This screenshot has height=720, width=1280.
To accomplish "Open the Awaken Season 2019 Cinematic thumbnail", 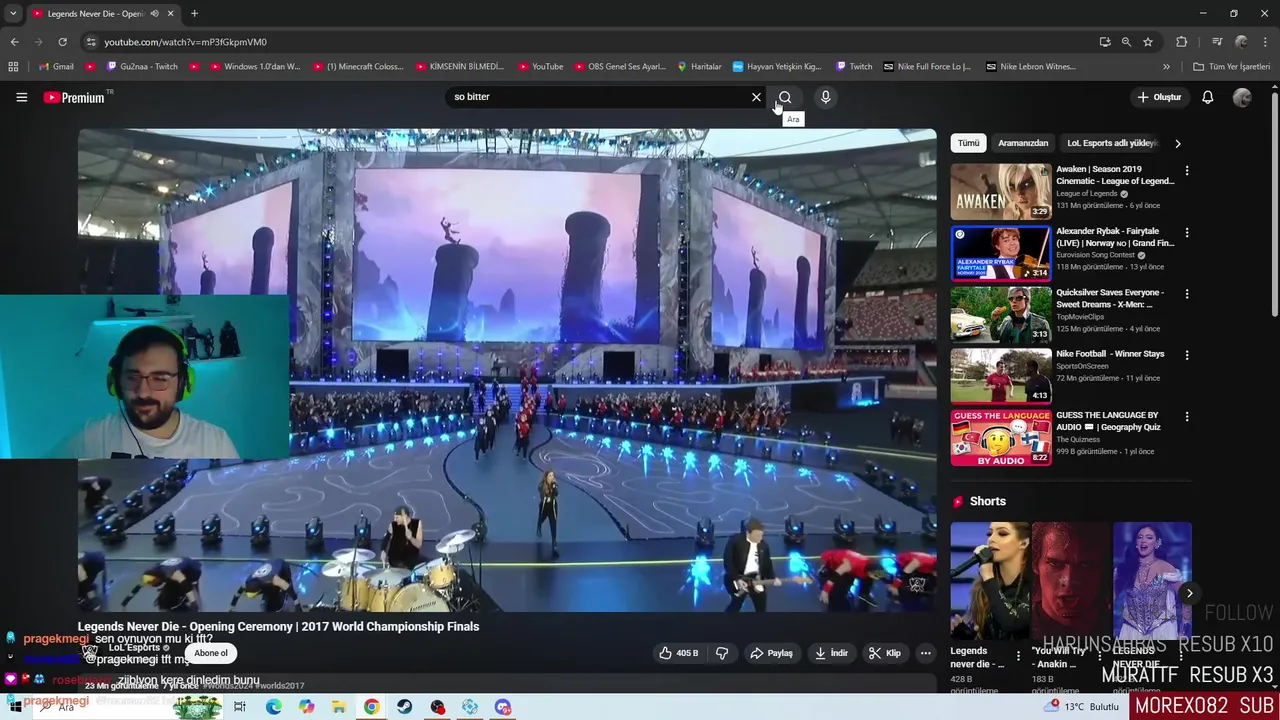I will click(x=1001, y=192).
